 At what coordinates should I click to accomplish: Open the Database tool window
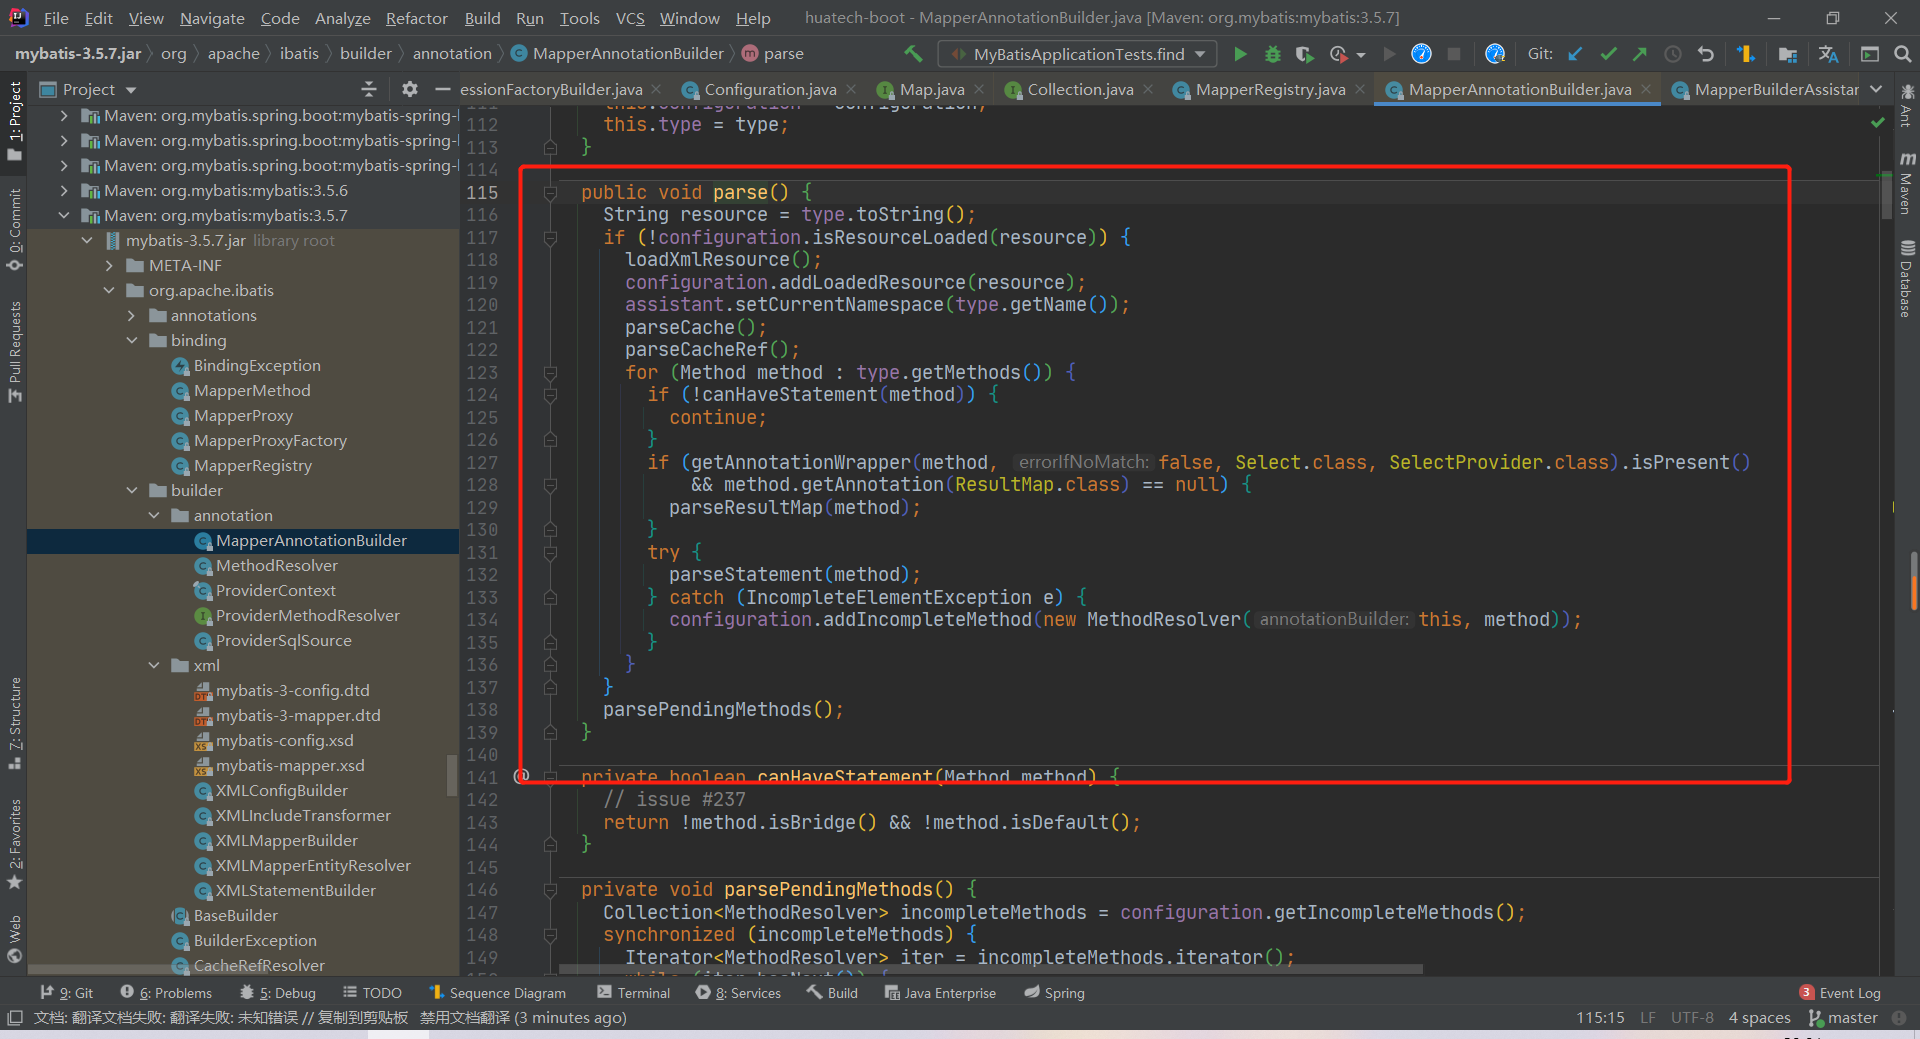click(1906, 279)
